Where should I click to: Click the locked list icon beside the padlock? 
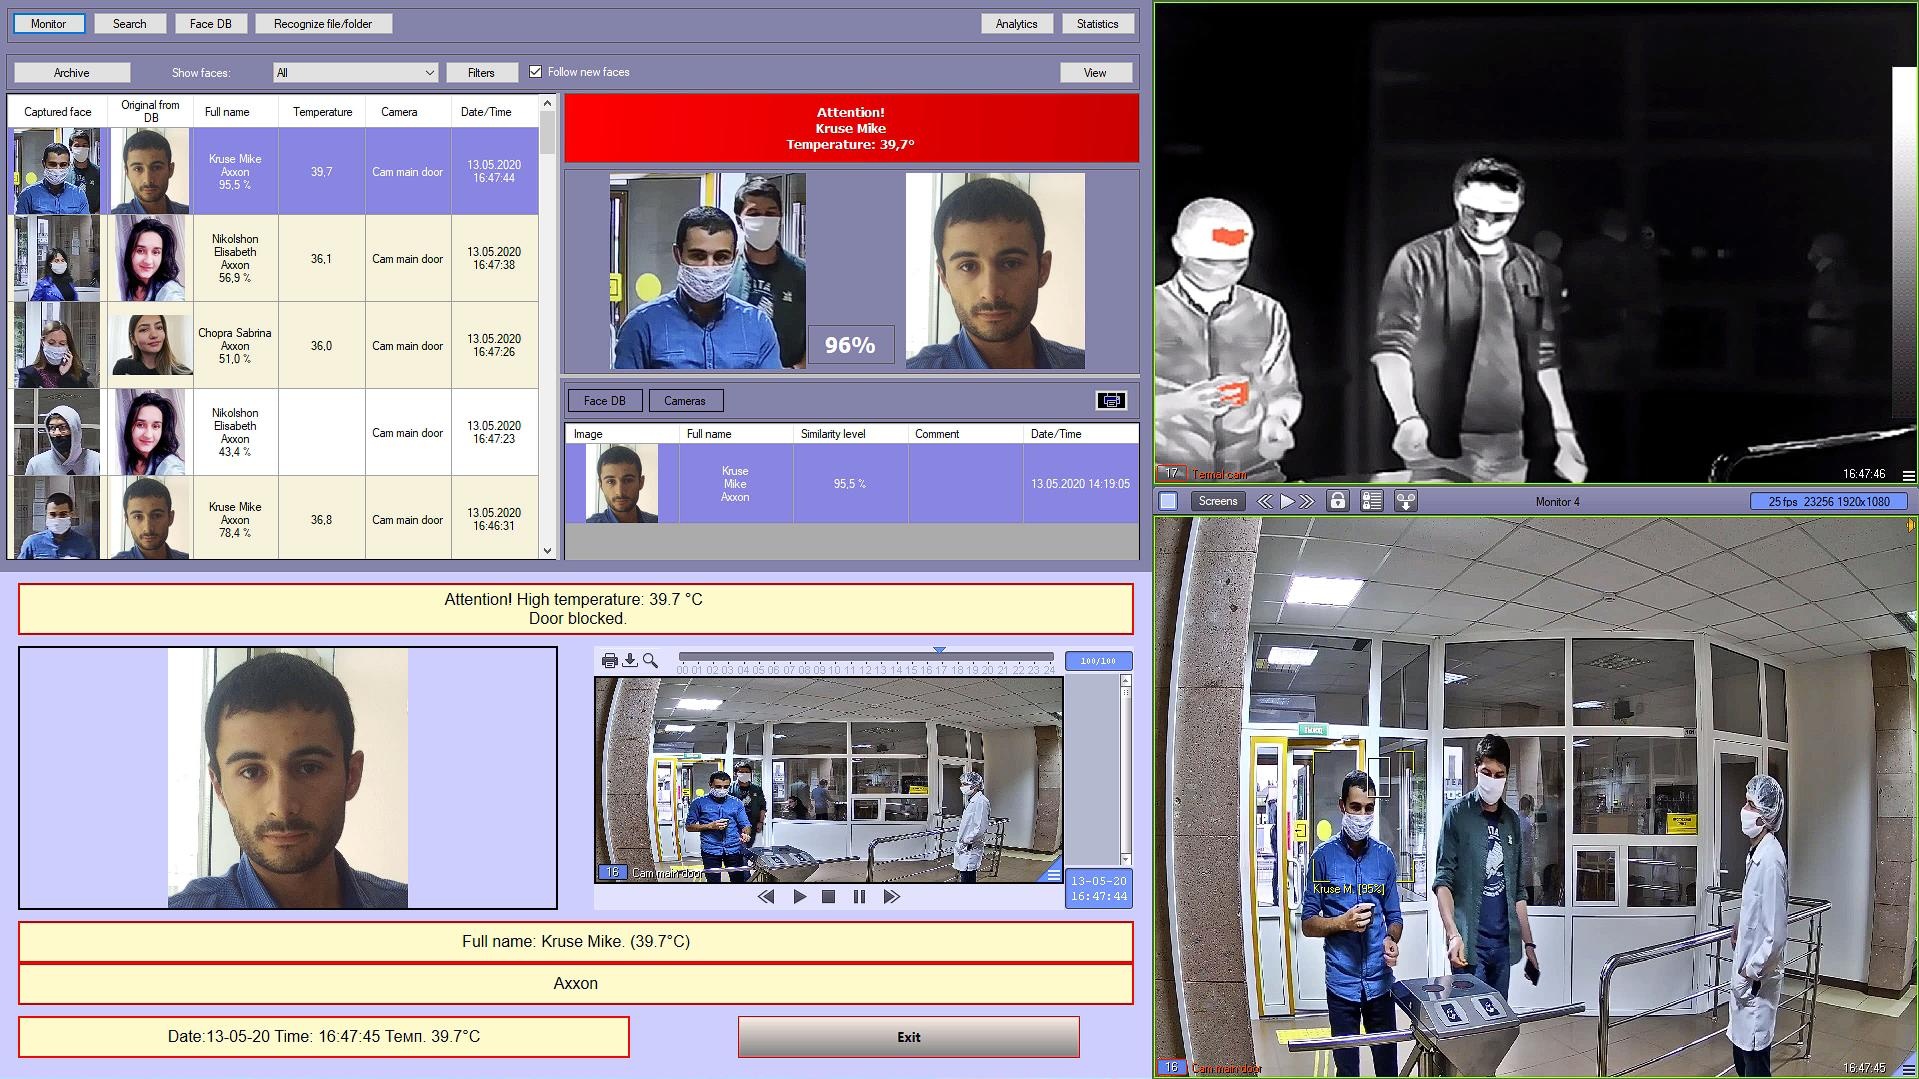click(1371, 501)
